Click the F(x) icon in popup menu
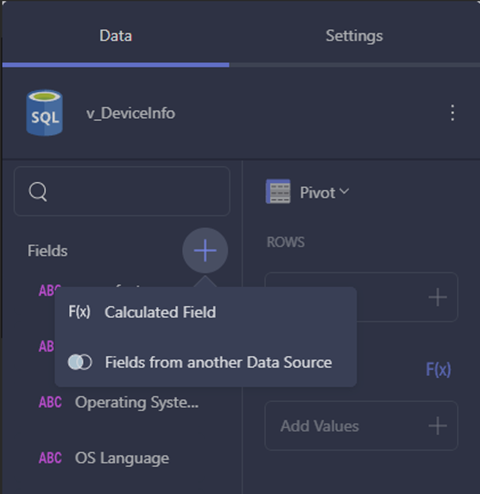480x494 pixels. click(79, 312)
